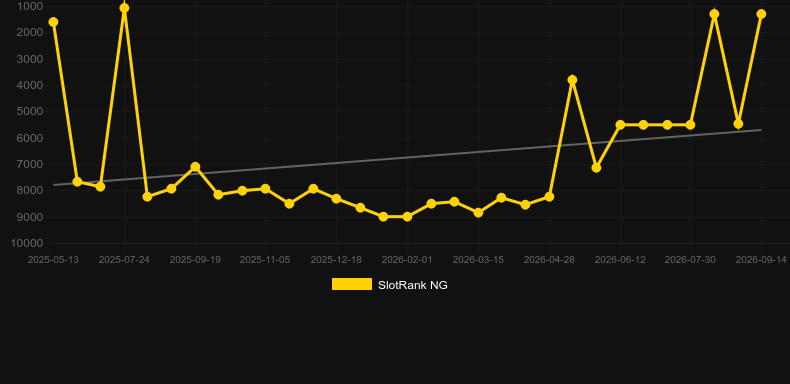The width and height of the screenshot is (790, 384).
Task: Click the 4000 y-axis label
Action: [x=30, y=85]
